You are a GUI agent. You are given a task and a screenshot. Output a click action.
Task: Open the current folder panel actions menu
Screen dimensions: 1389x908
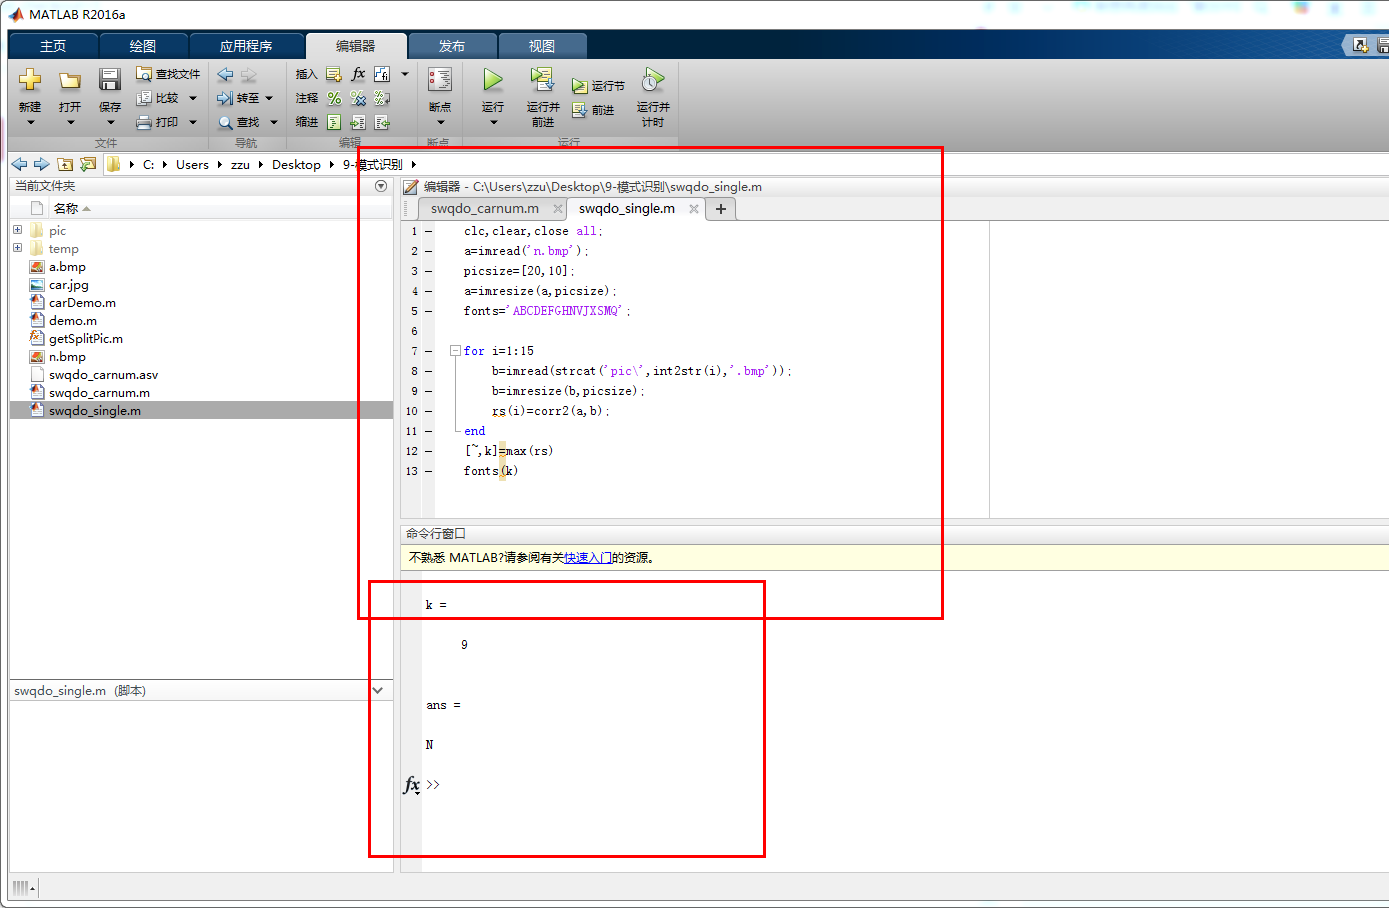pyautogui.click(x=381, y=186)
